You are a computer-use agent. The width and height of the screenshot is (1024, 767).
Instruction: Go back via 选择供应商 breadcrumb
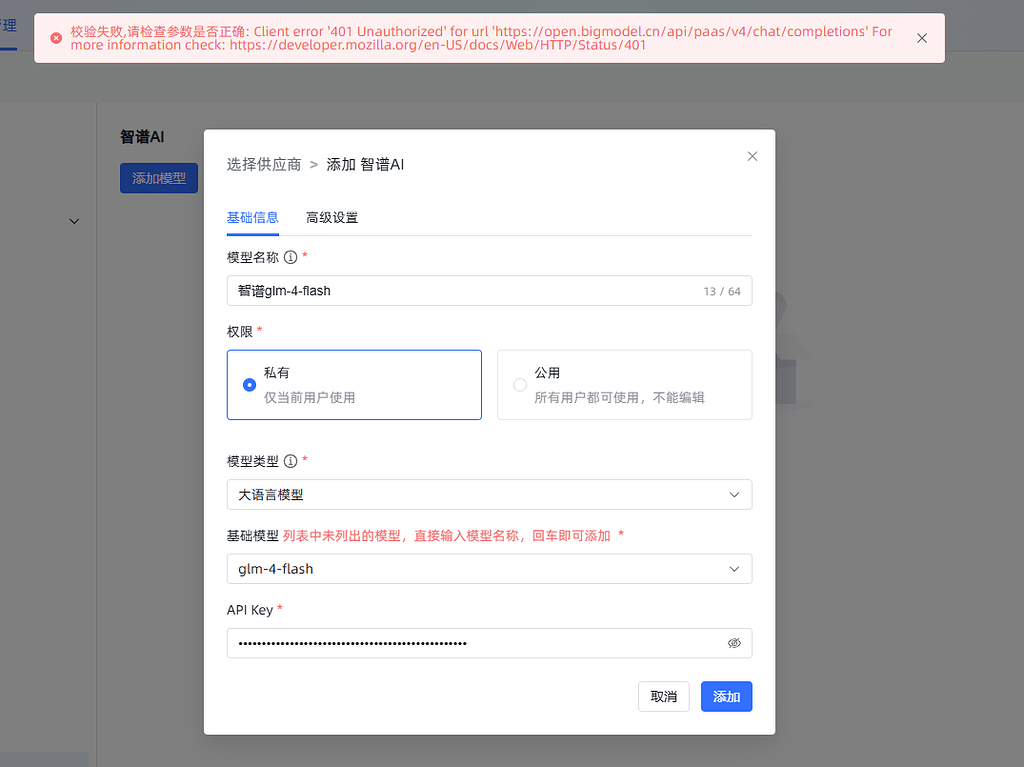click(x=264, y=164)
